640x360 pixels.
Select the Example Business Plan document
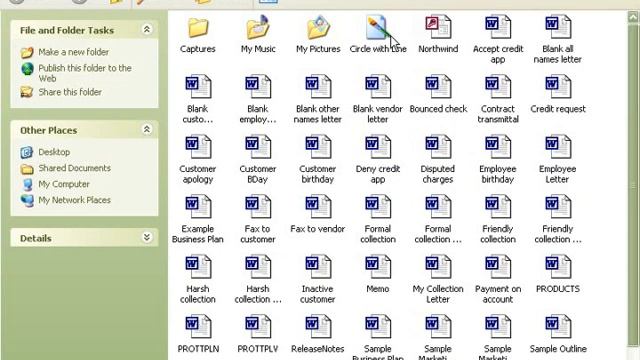pos(198,207)
